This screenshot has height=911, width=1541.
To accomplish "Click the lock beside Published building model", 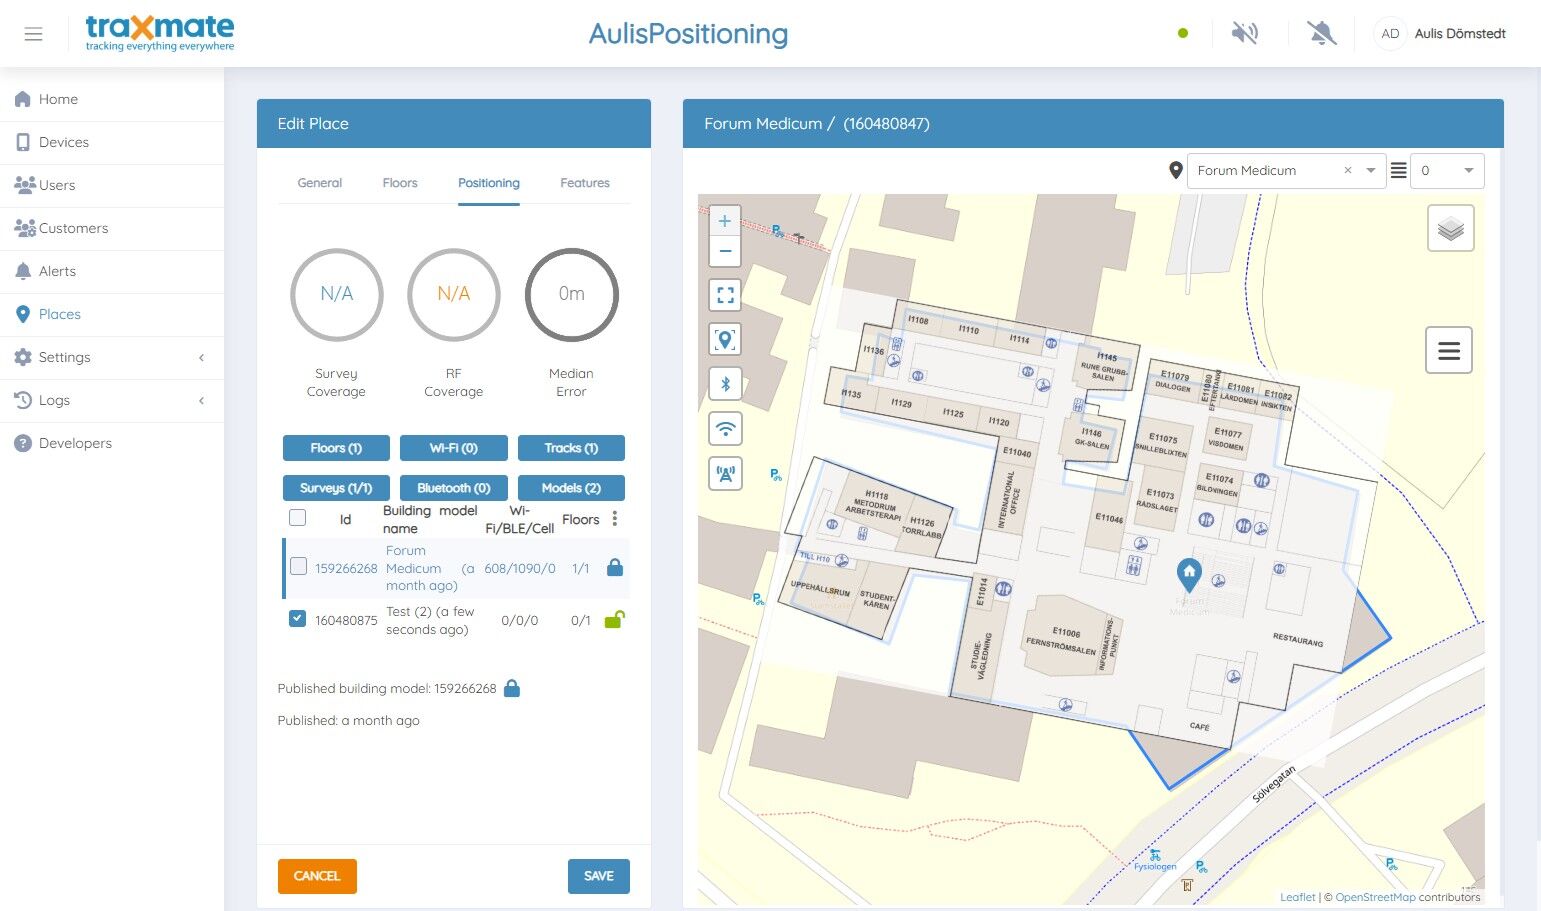I will (511, 688).
